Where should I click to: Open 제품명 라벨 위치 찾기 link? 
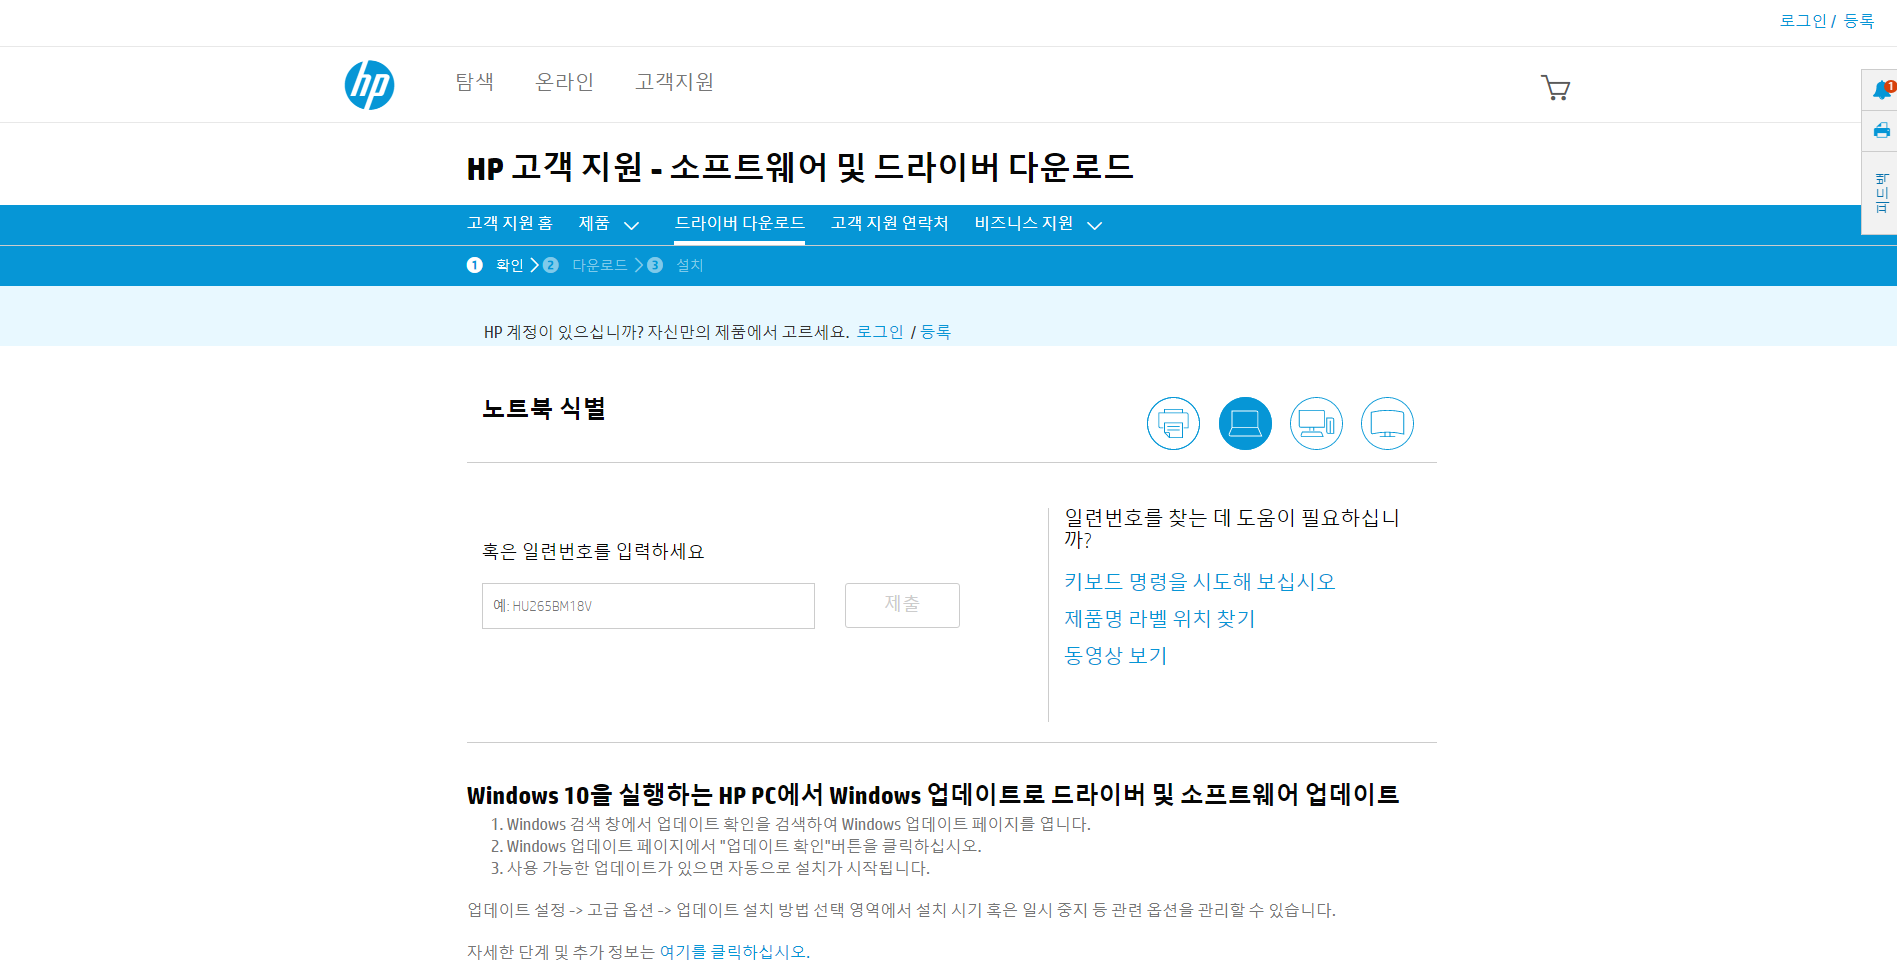point(1160,619)
